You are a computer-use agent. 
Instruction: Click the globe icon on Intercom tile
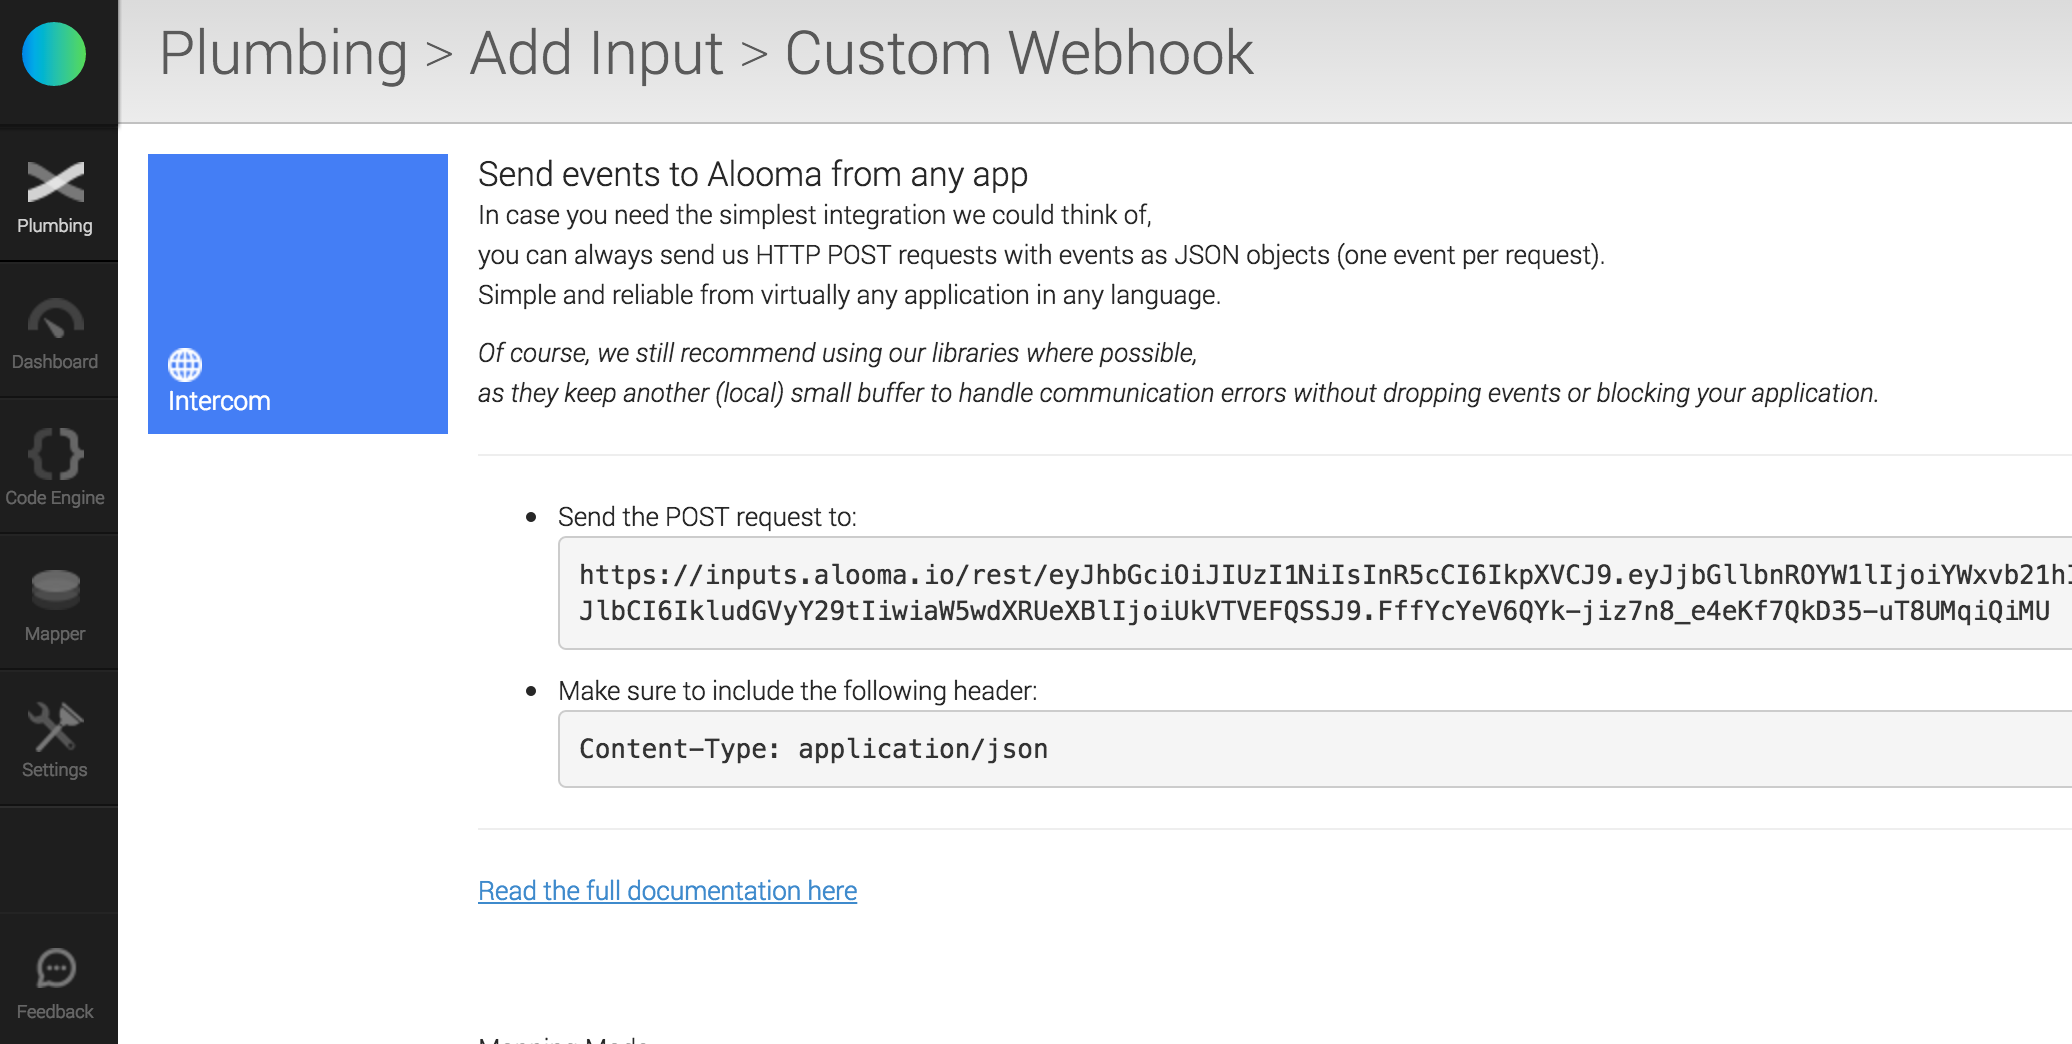pos(185,365)
